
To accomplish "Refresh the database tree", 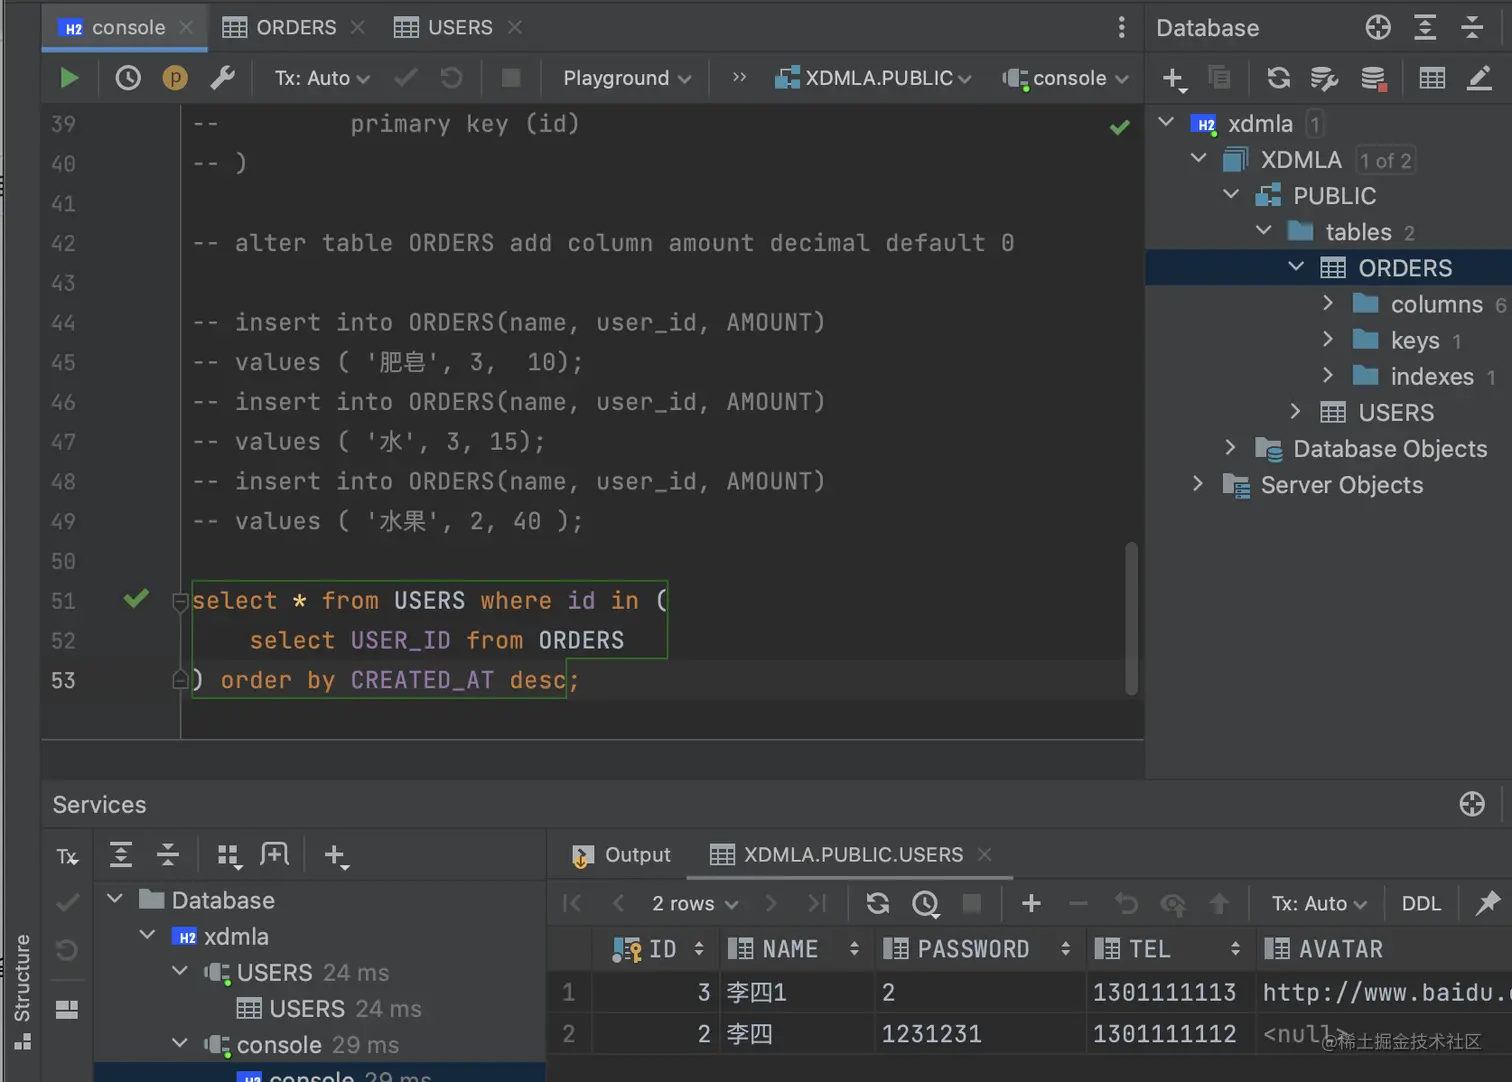I will (x=1278, y=78).
